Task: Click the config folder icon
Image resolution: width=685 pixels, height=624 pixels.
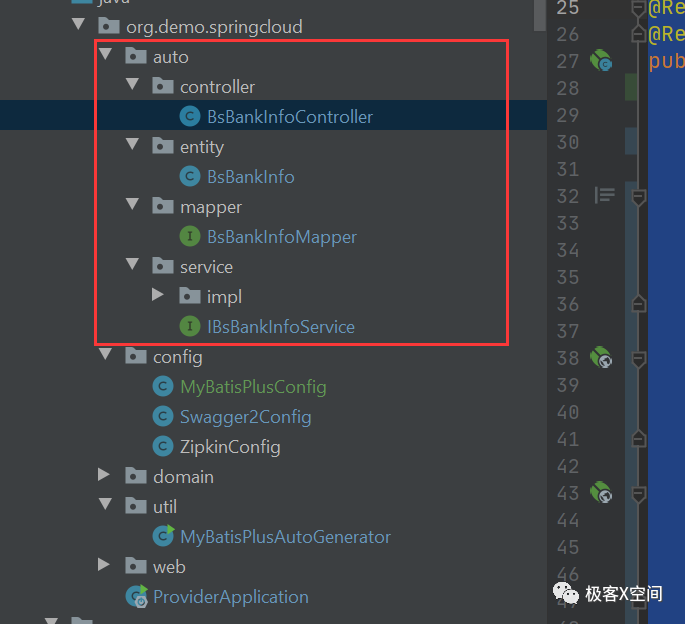Action: click(x=136, y=356)
